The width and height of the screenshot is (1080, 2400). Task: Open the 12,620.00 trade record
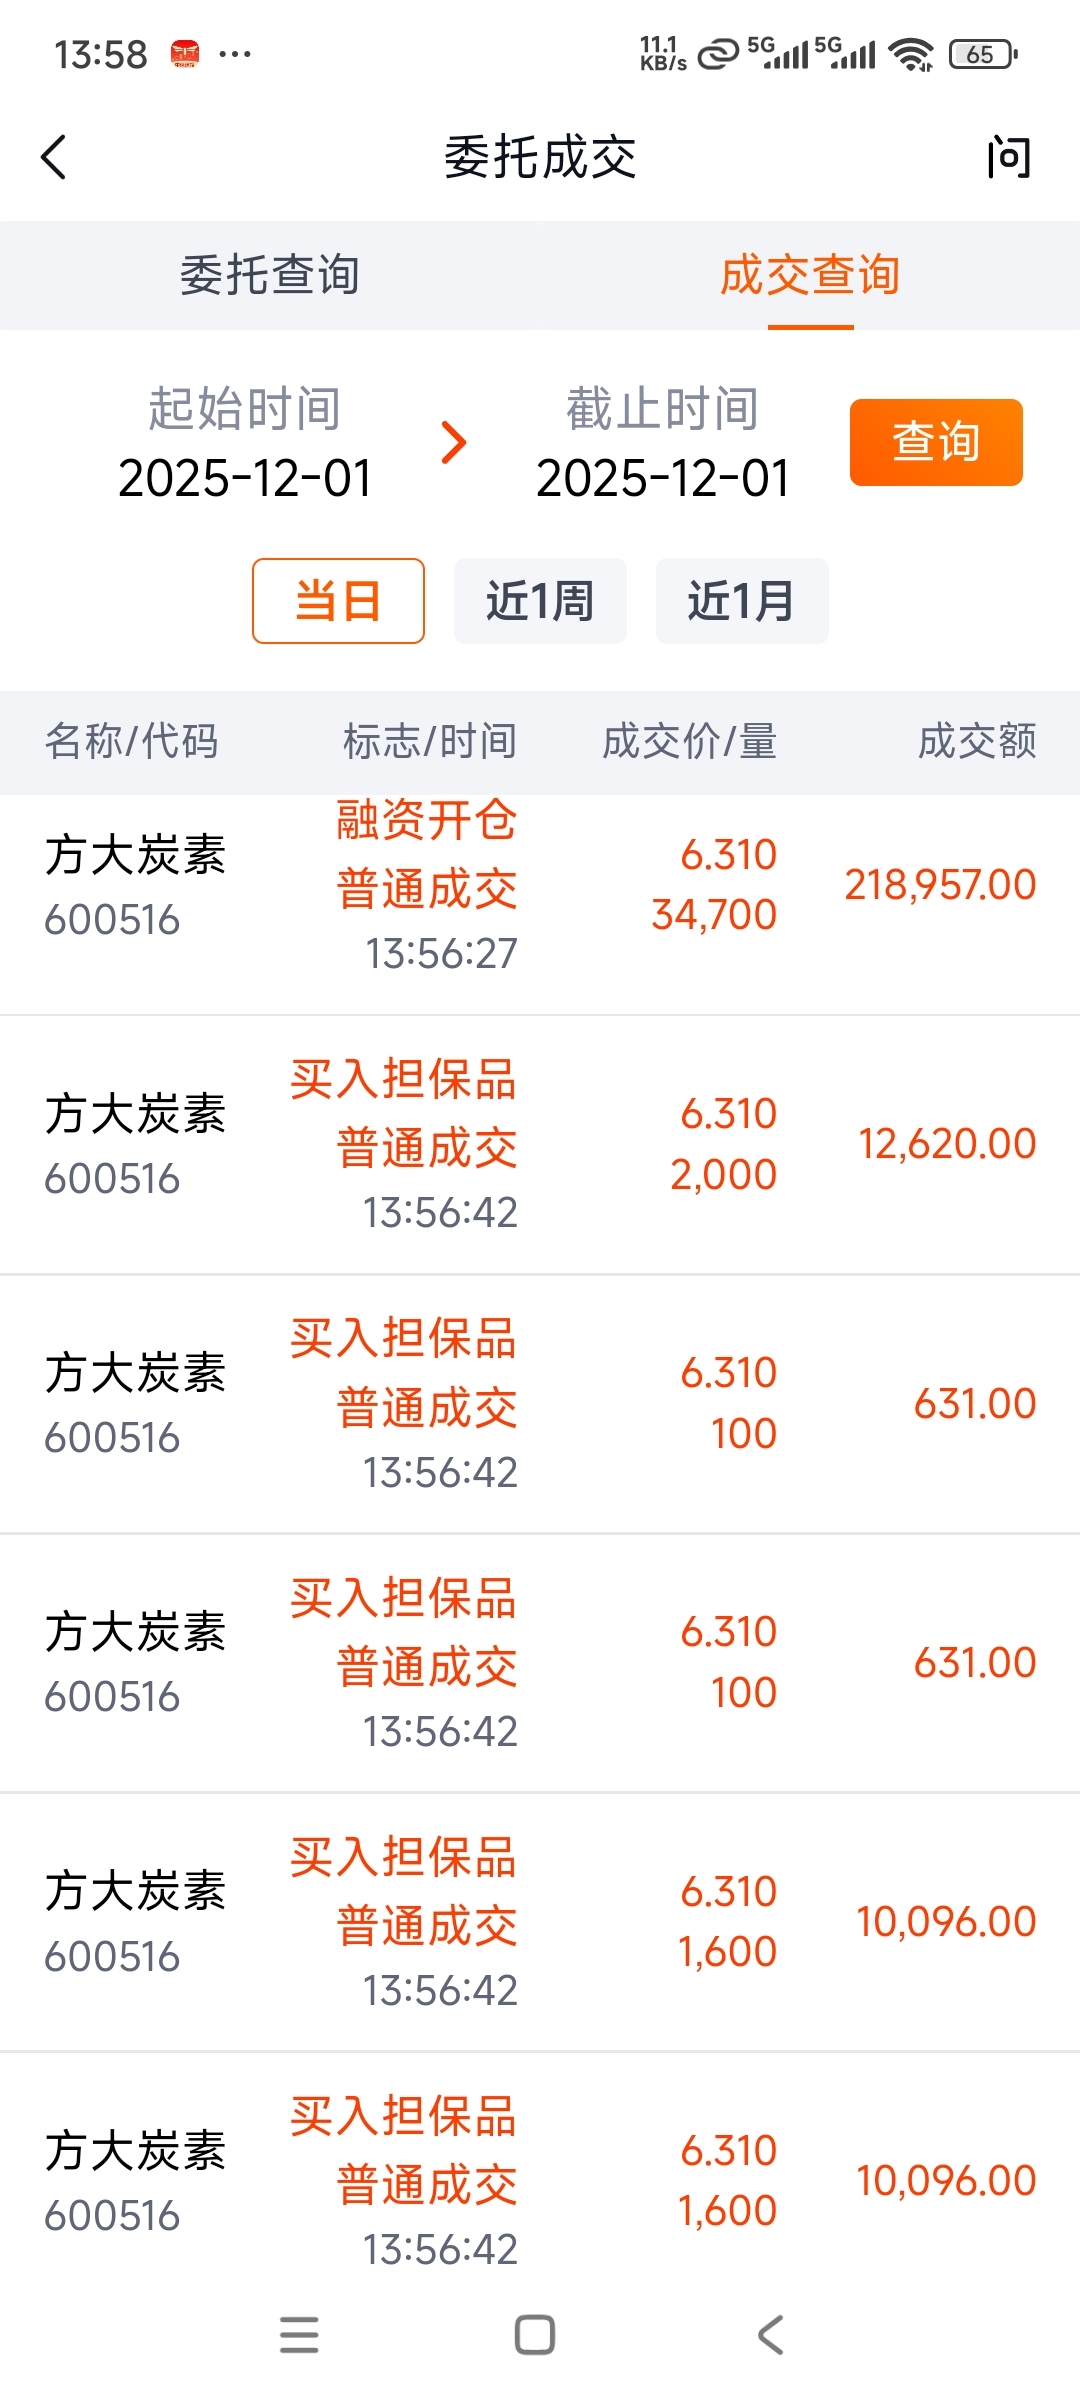[x=540, y=1145]
